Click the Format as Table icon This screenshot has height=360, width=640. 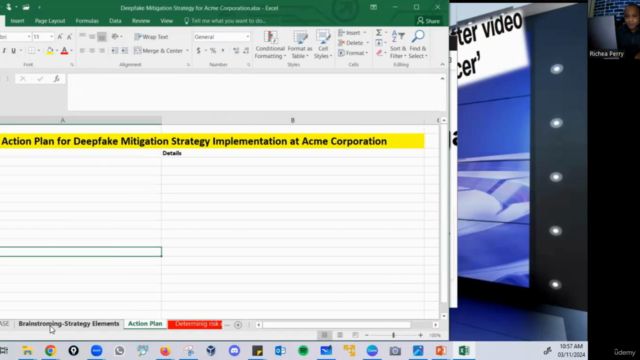tap(300, 44)
